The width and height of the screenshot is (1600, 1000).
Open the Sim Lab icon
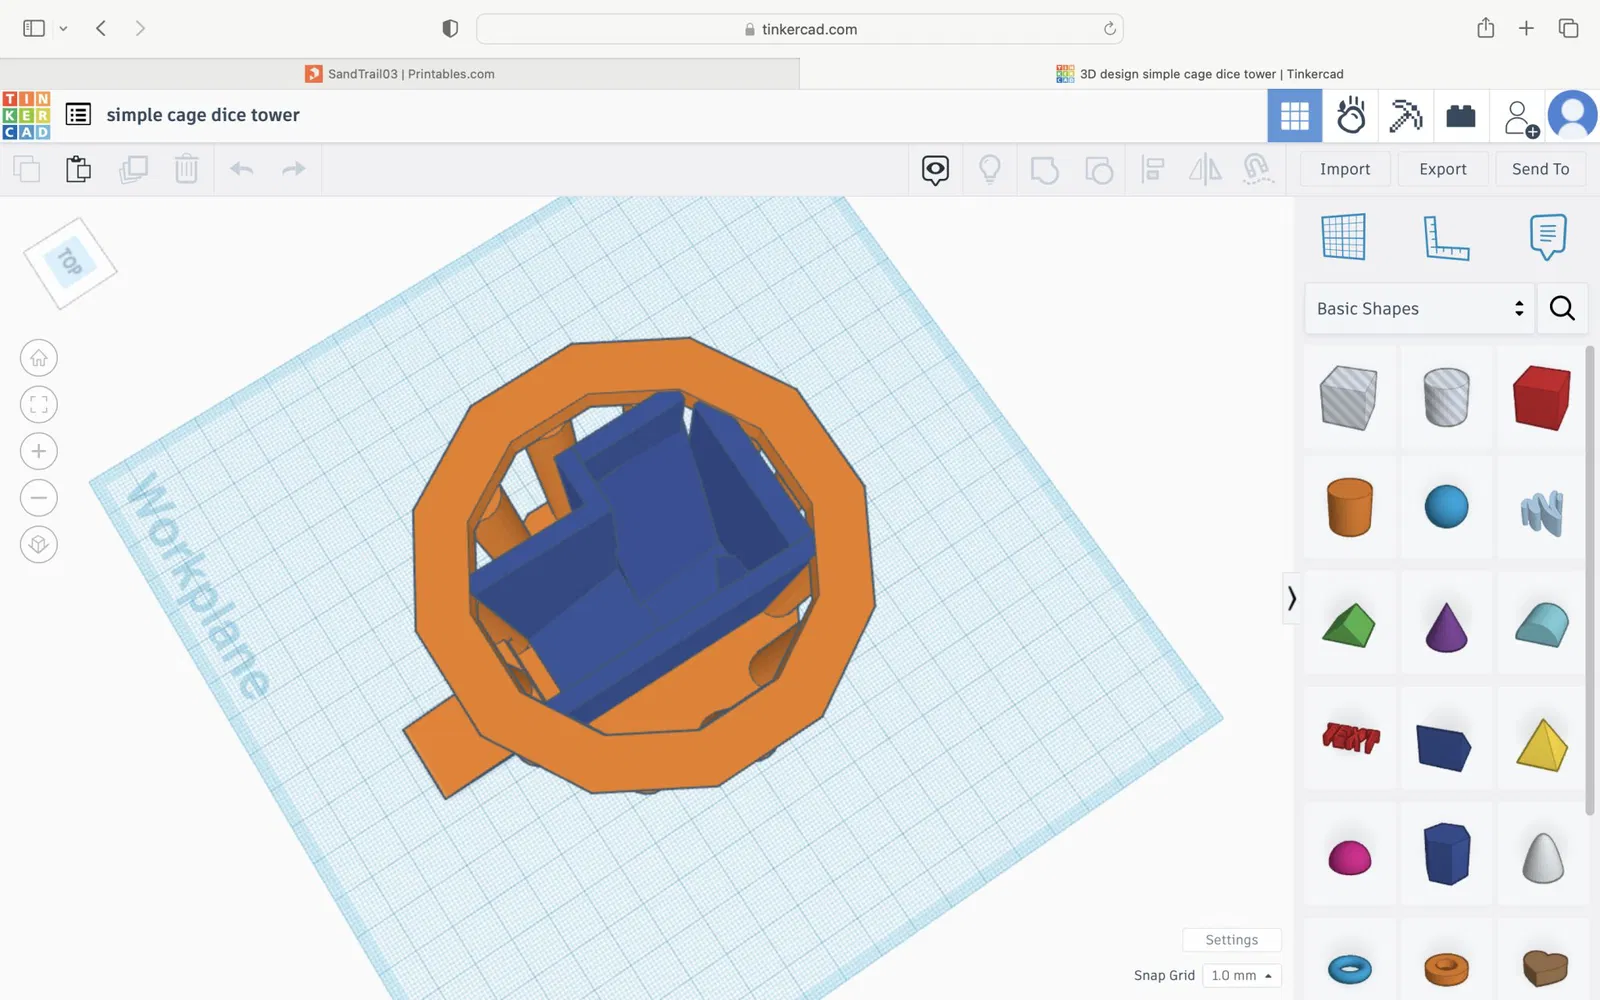[x=1351, y=116]
